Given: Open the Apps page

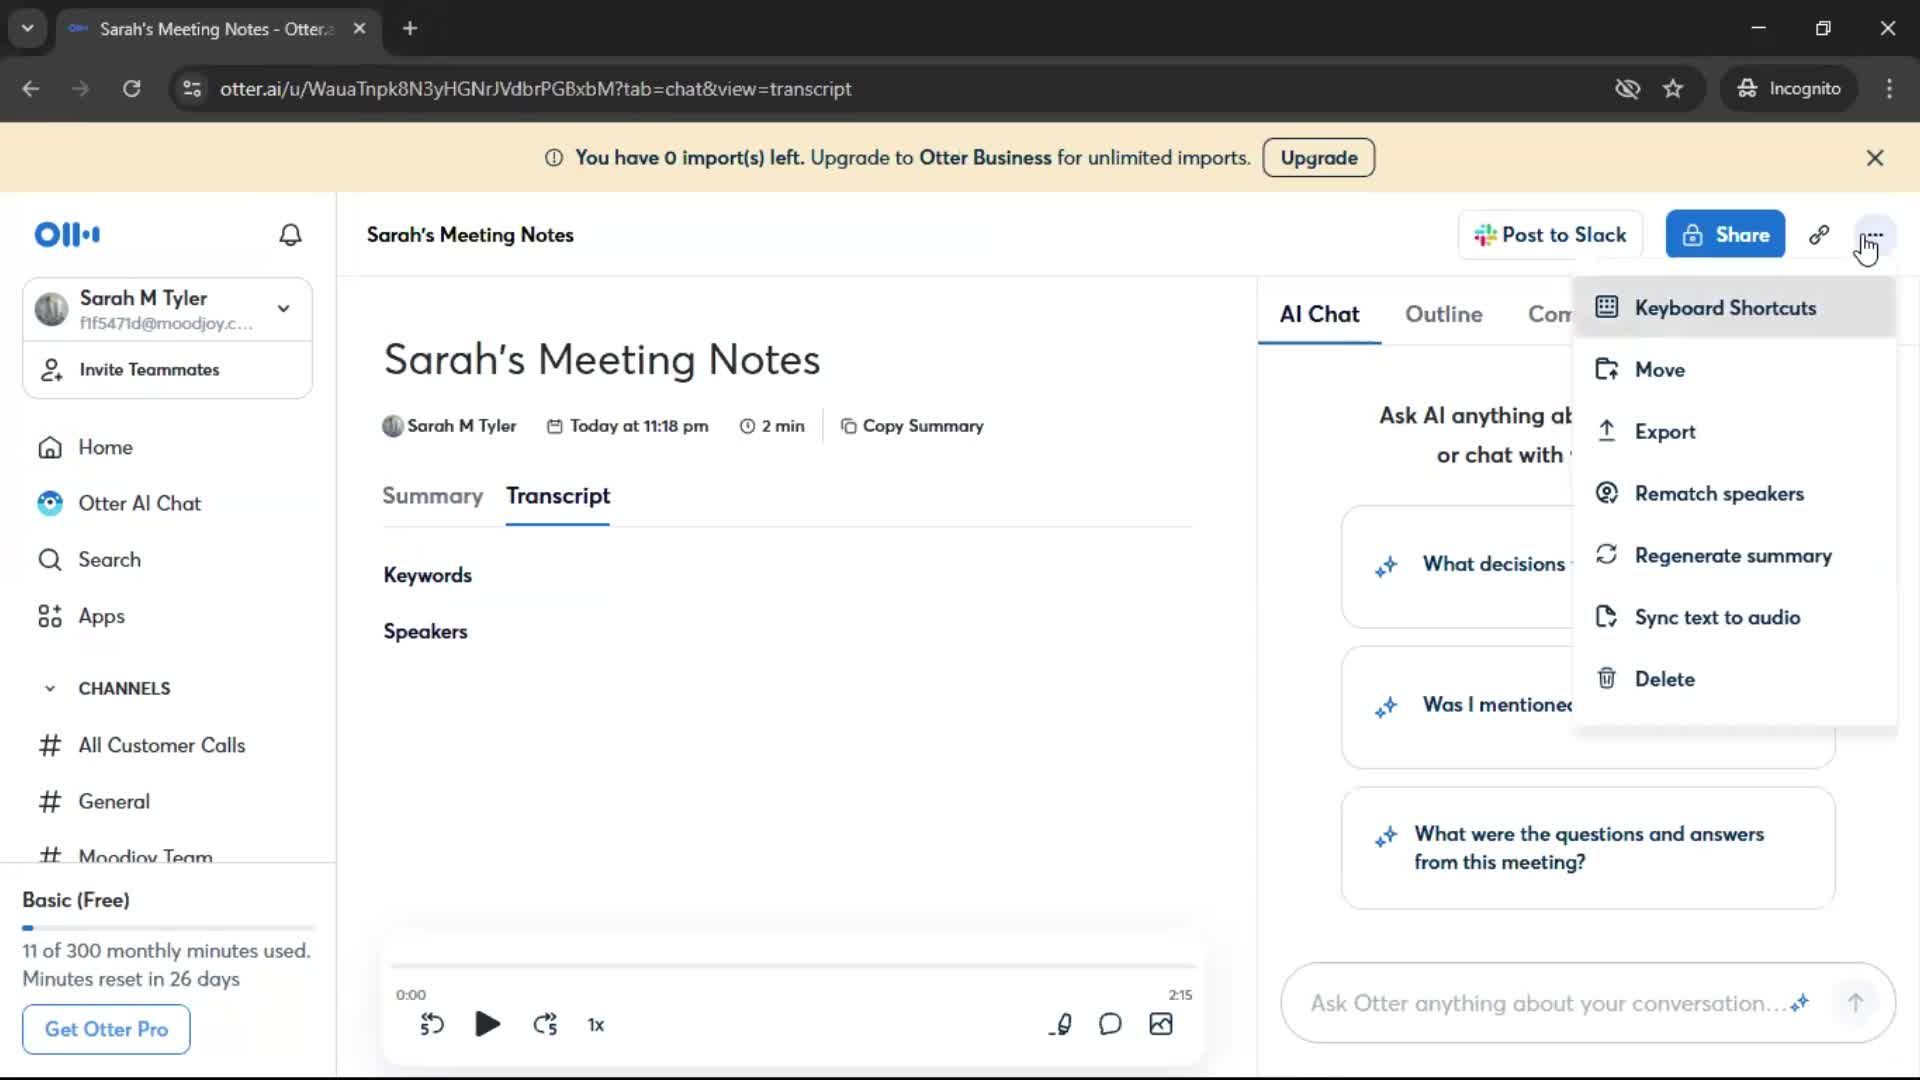Looking at the screenshot, I should click(81, 616).
